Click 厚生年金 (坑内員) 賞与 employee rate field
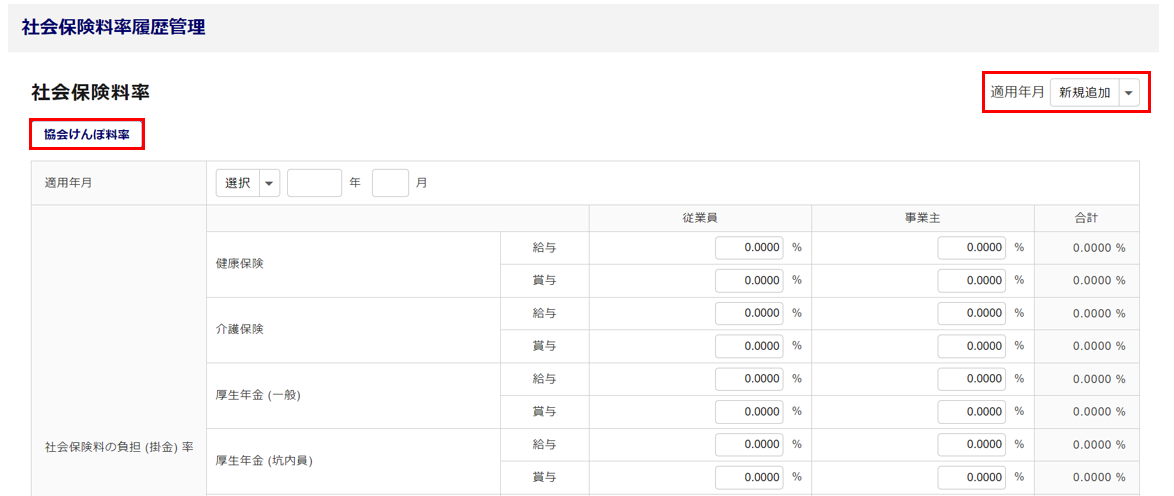1174x496 pixels. [749, 477]
